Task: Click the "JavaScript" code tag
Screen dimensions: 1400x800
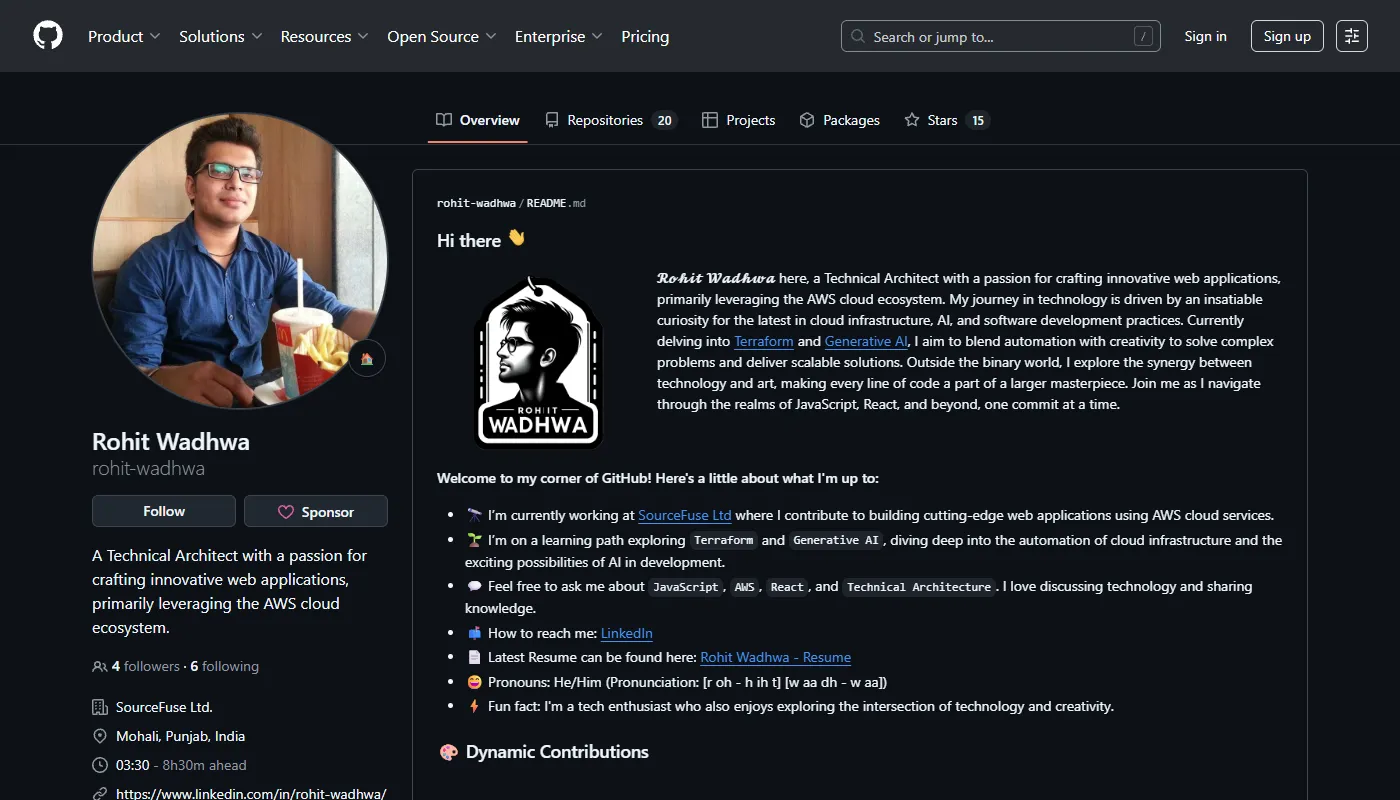Action: [x=685, y=587]
